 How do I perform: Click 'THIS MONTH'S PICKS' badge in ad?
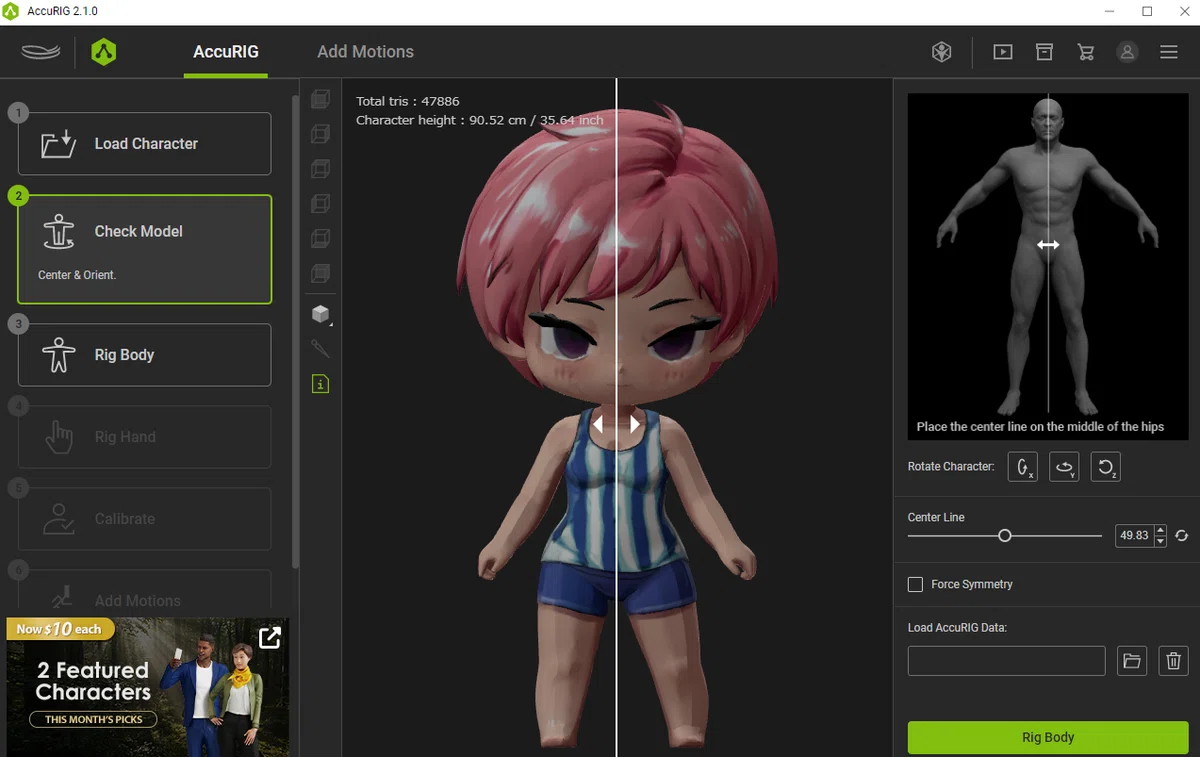[94, 719]
